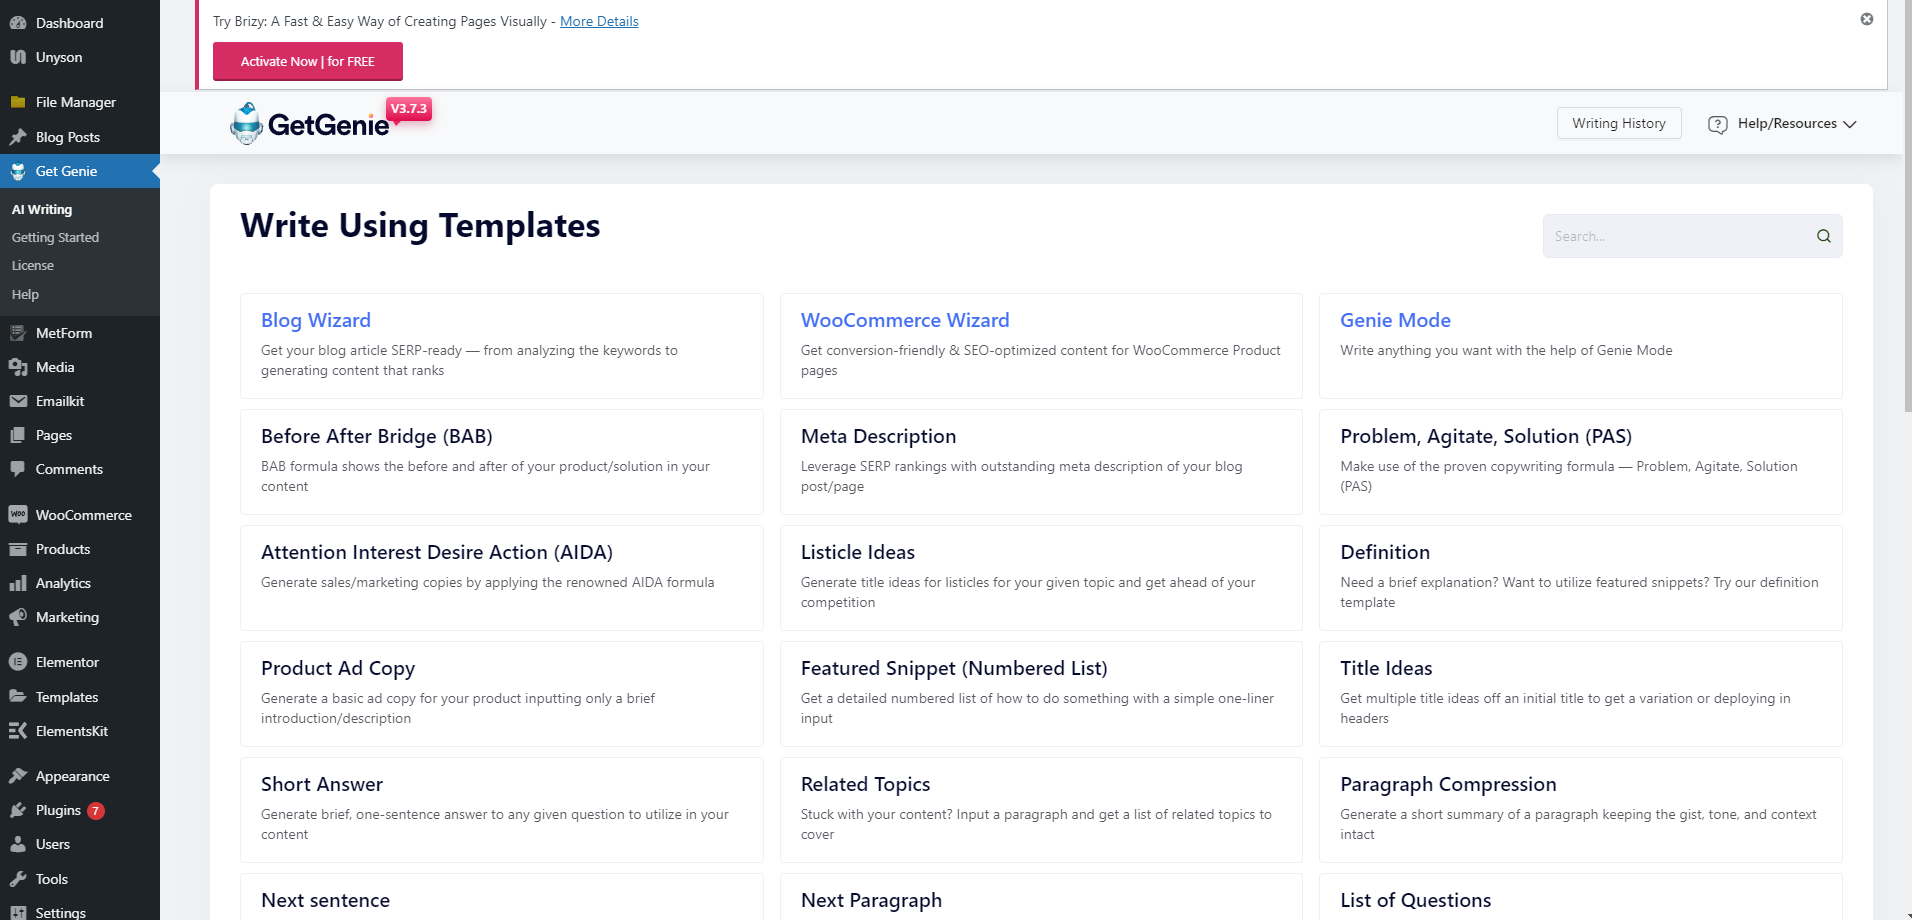The width and height of the screenshot is (1912, 920).
Task: Select the Definition template card
Action: [1581, 578]
